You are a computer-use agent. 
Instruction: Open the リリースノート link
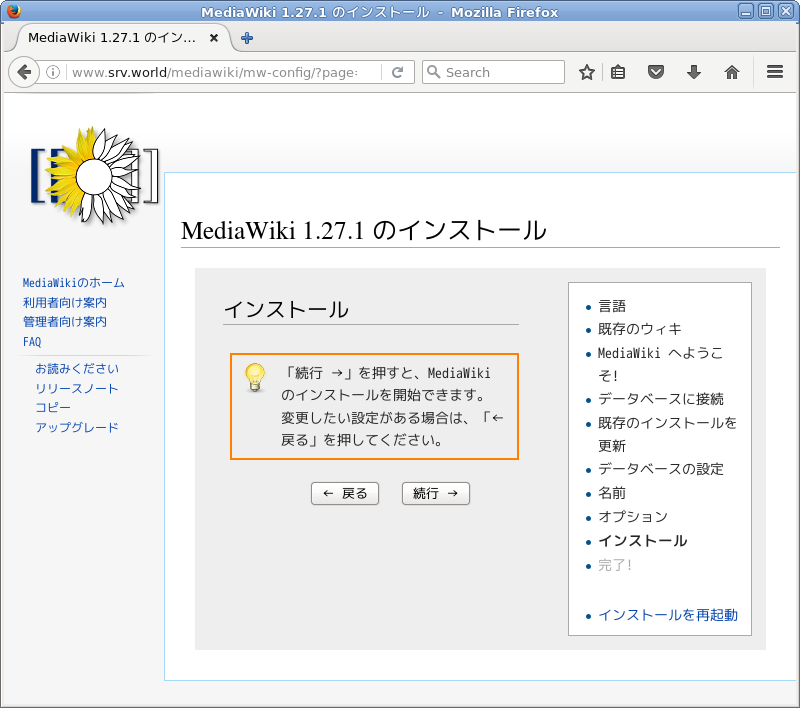(77, 389)
